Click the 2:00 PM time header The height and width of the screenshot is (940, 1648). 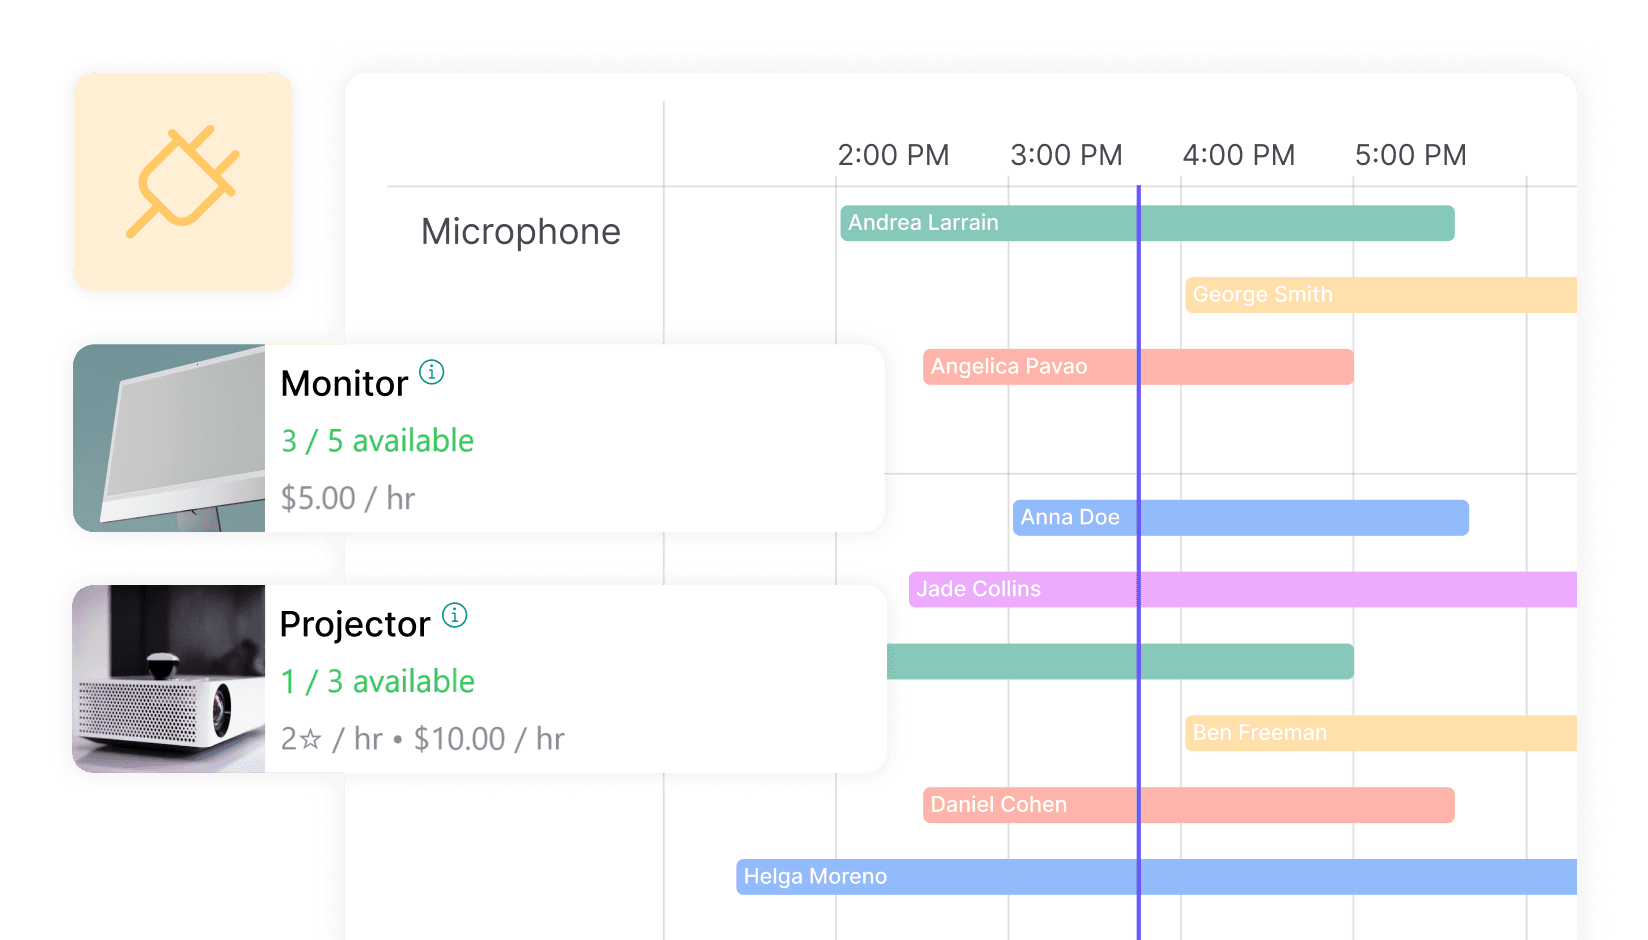point(893,155)
